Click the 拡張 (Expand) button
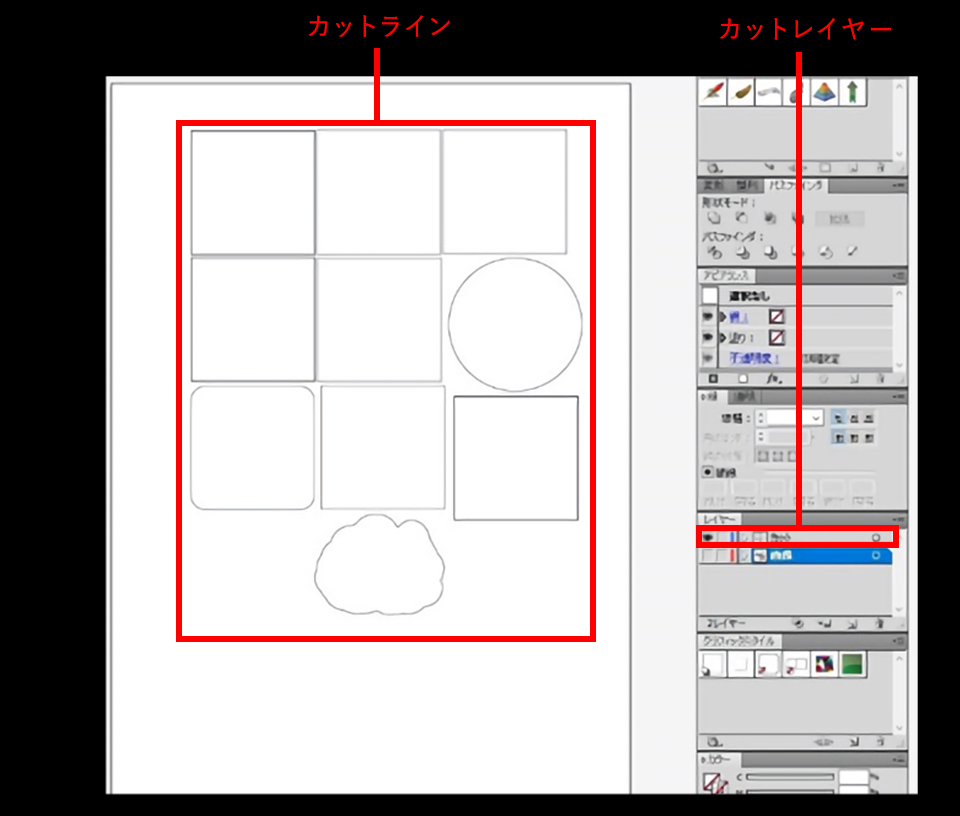This screenshot has height=816, width=960. pyautogui.click(x=840, y=219)
